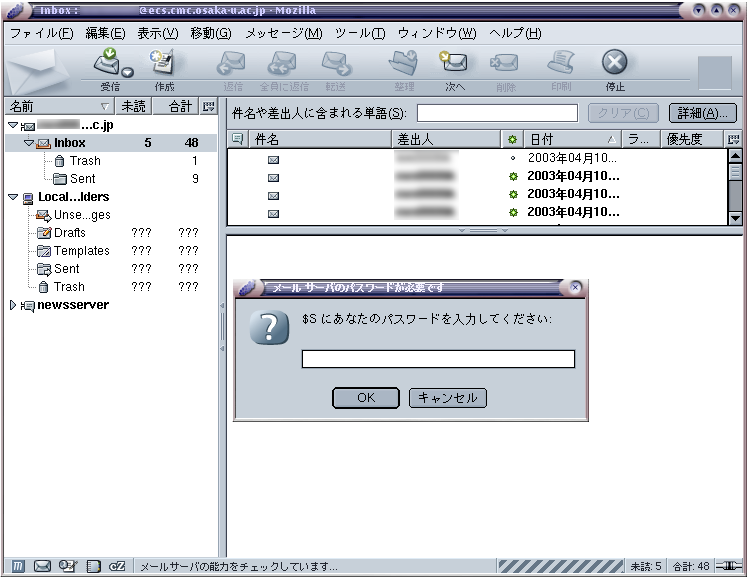Toggle read status of the first message
The width and height of the screenshot is (747, 577).
tap(513, 158)
